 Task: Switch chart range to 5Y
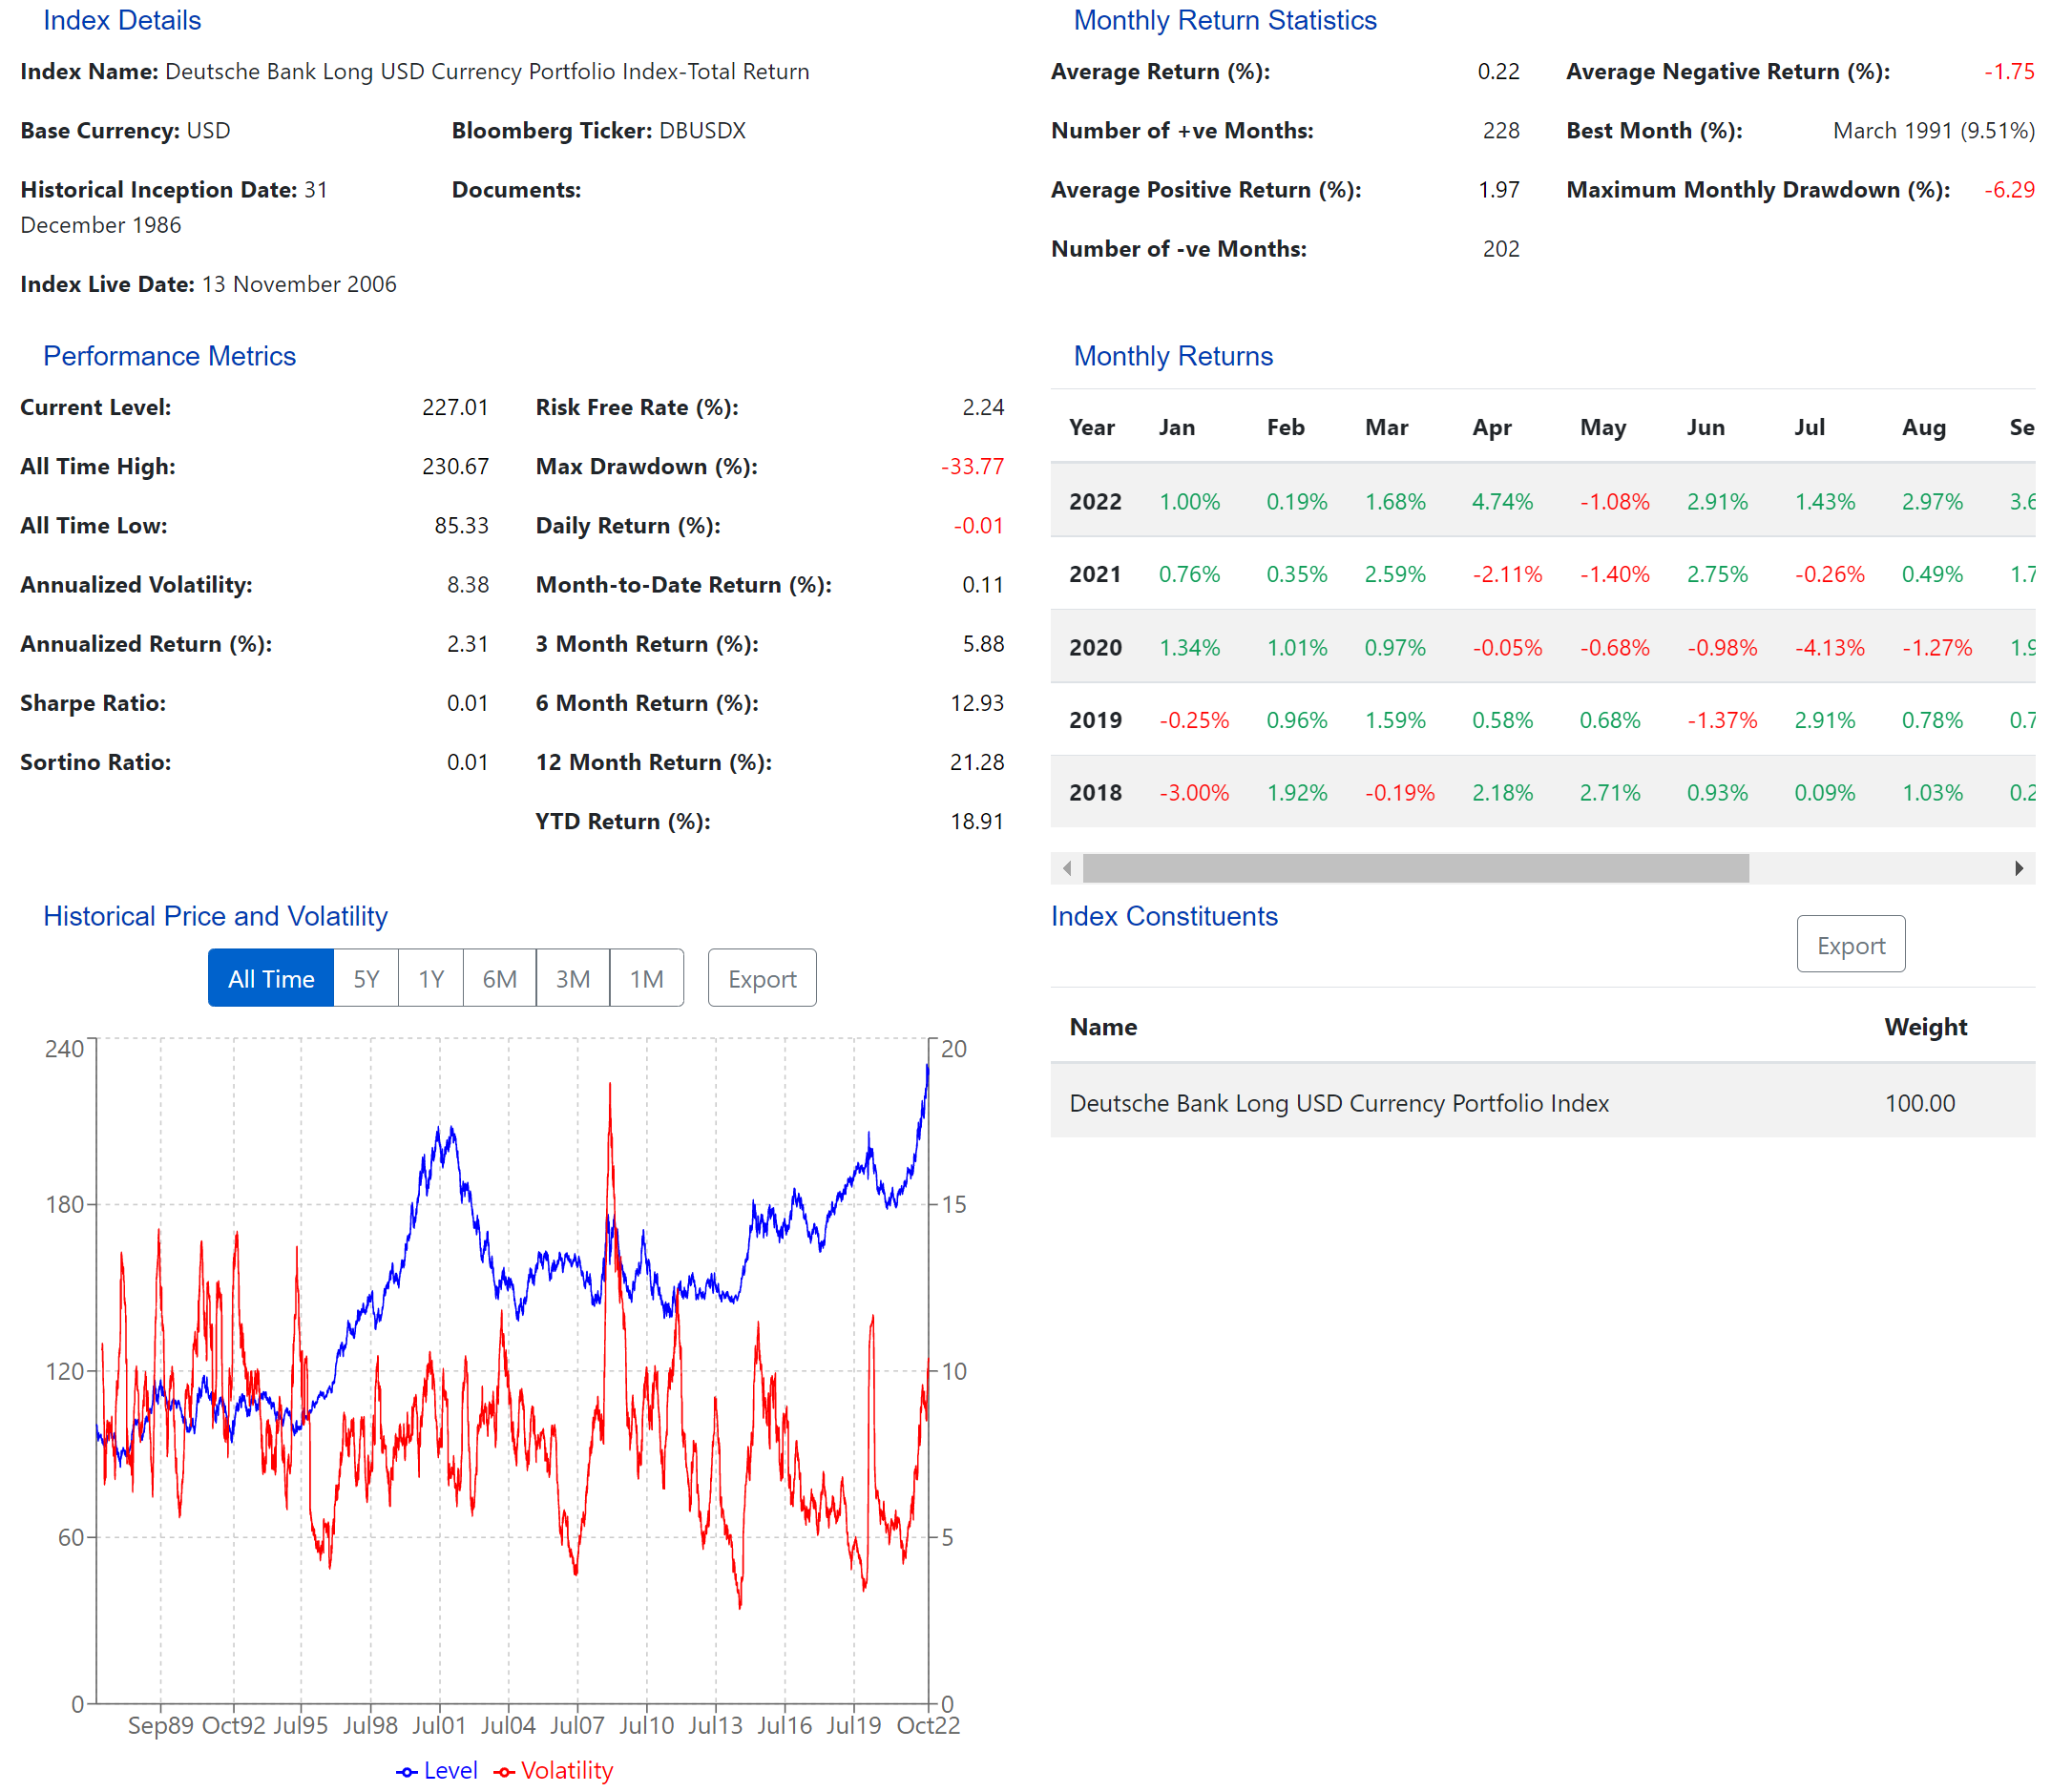(x=366, y=978)
